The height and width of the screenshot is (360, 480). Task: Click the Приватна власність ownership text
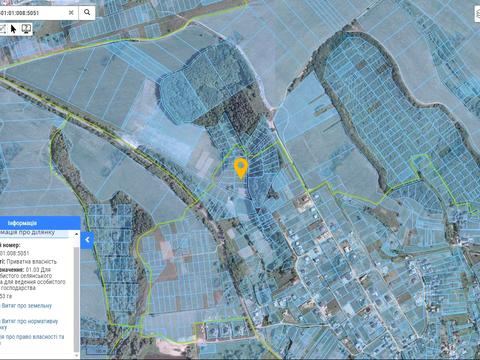(x=32, y=262)
